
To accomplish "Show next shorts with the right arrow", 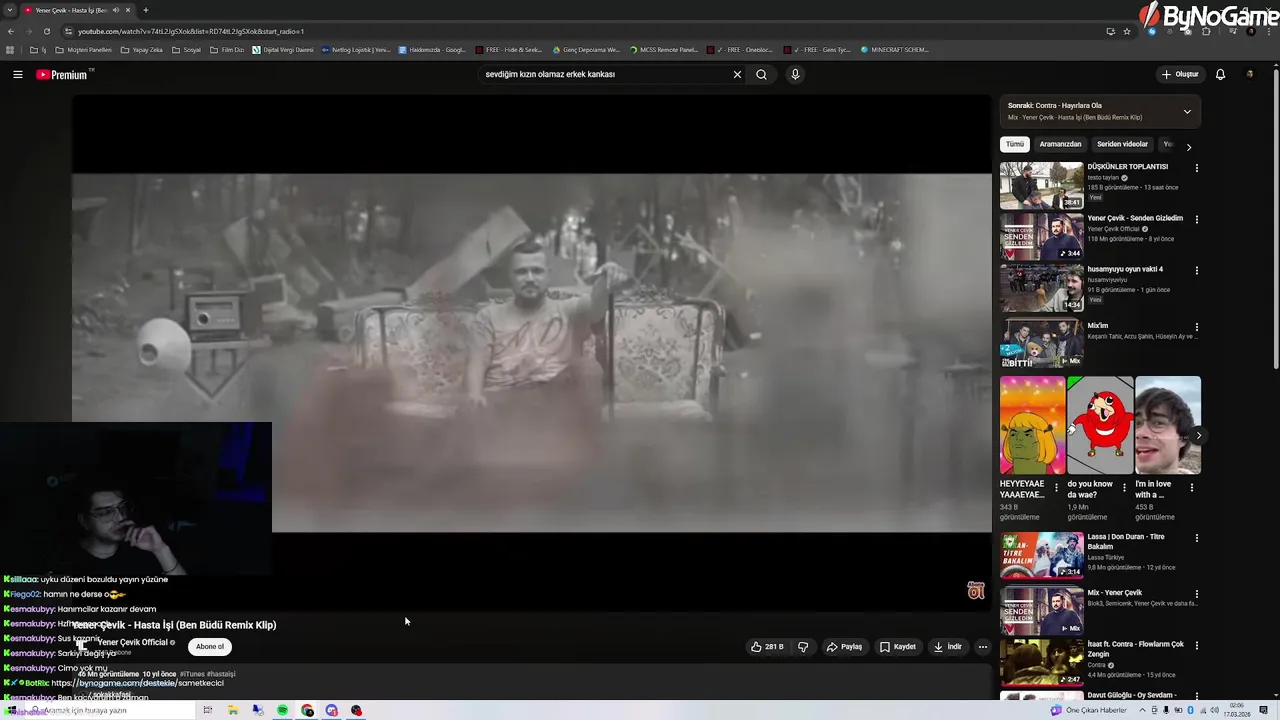I will coord(1198,435).
